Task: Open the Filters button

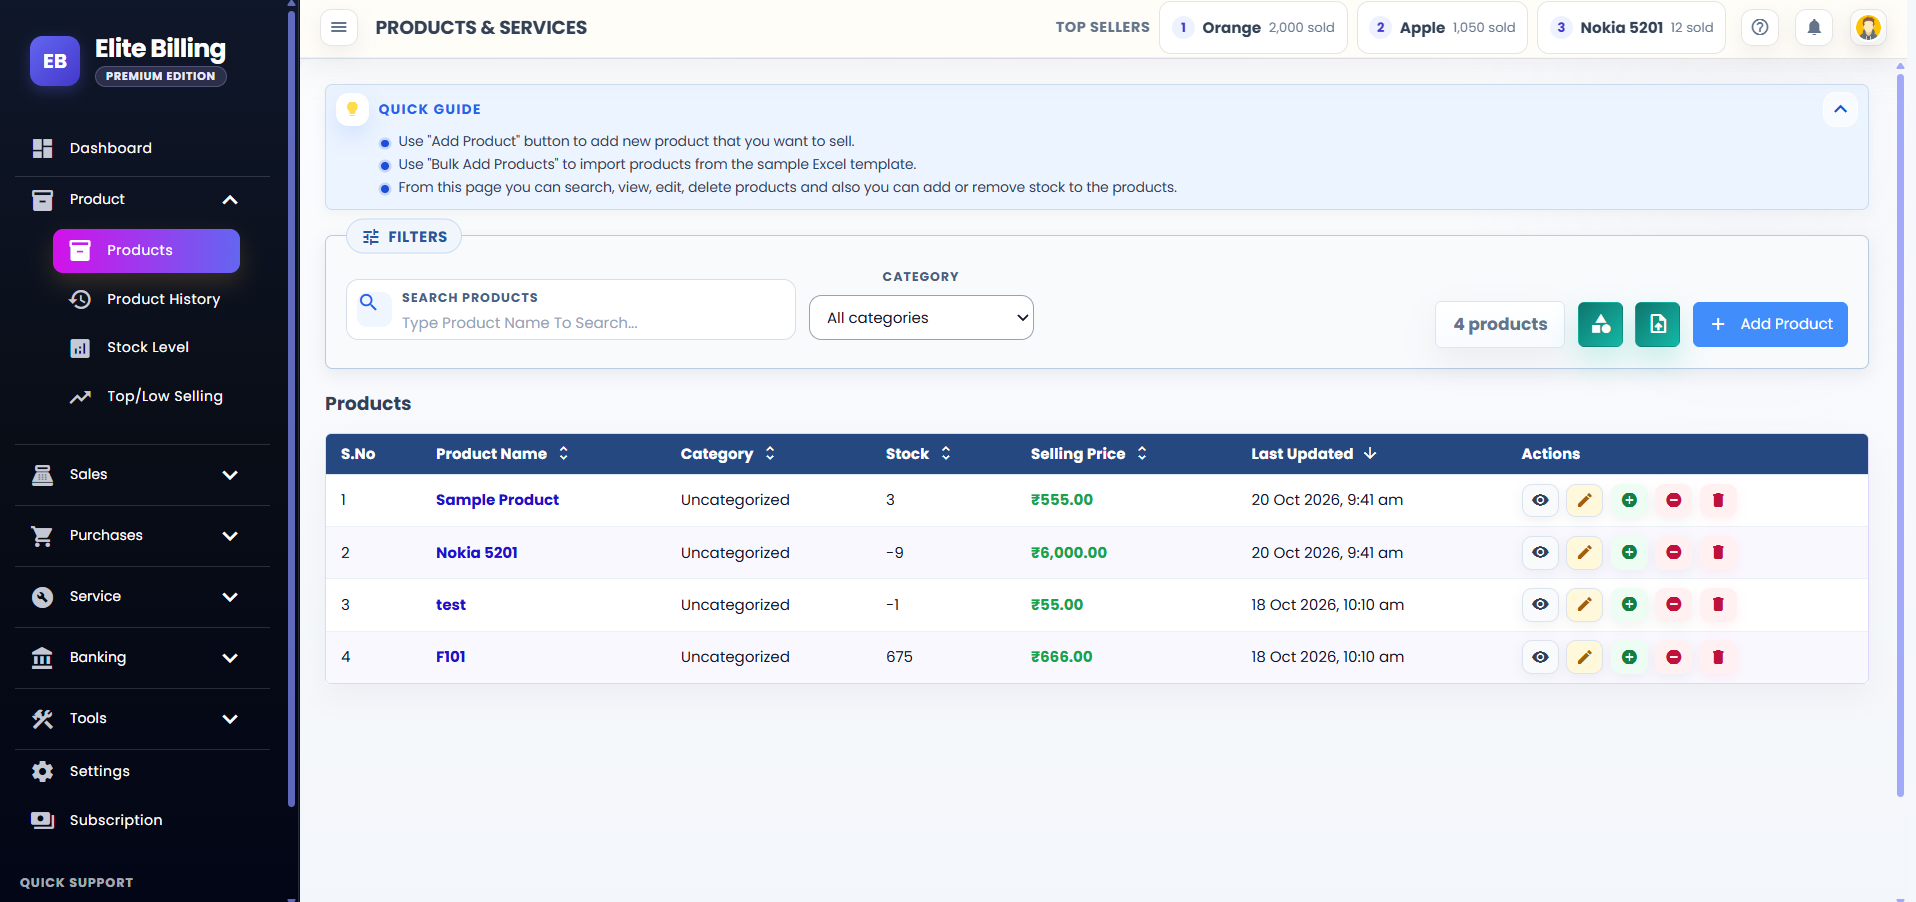Action: point(404,237)
